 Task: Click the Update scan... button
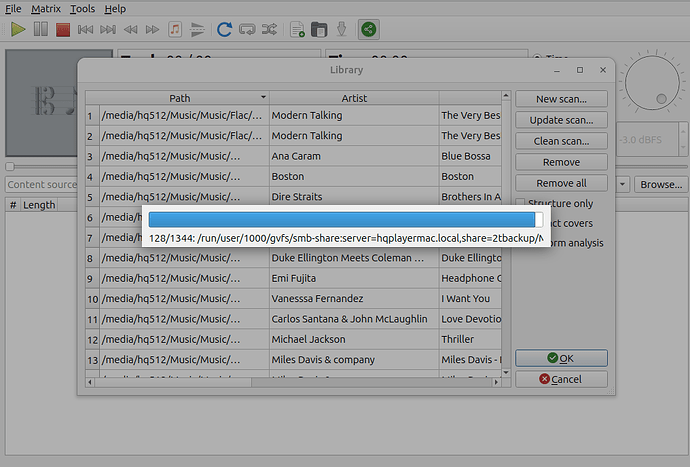click(x=561, y=120)
